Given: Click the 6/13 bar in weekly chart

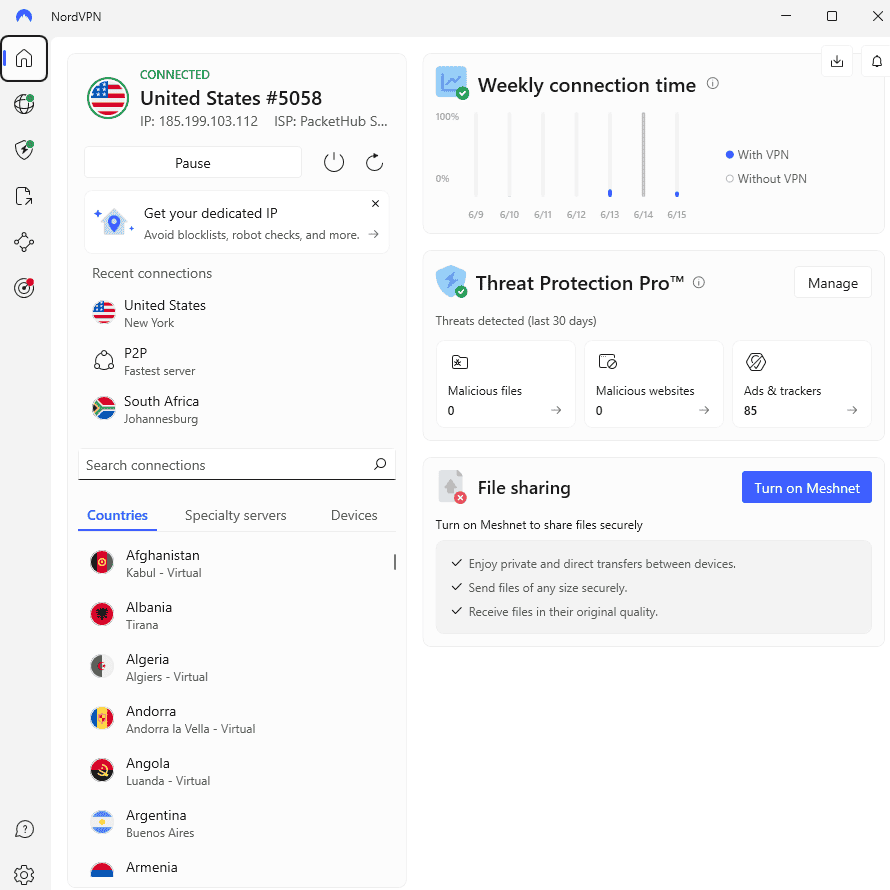Looking at the screenshot, I should click(610, 154).
